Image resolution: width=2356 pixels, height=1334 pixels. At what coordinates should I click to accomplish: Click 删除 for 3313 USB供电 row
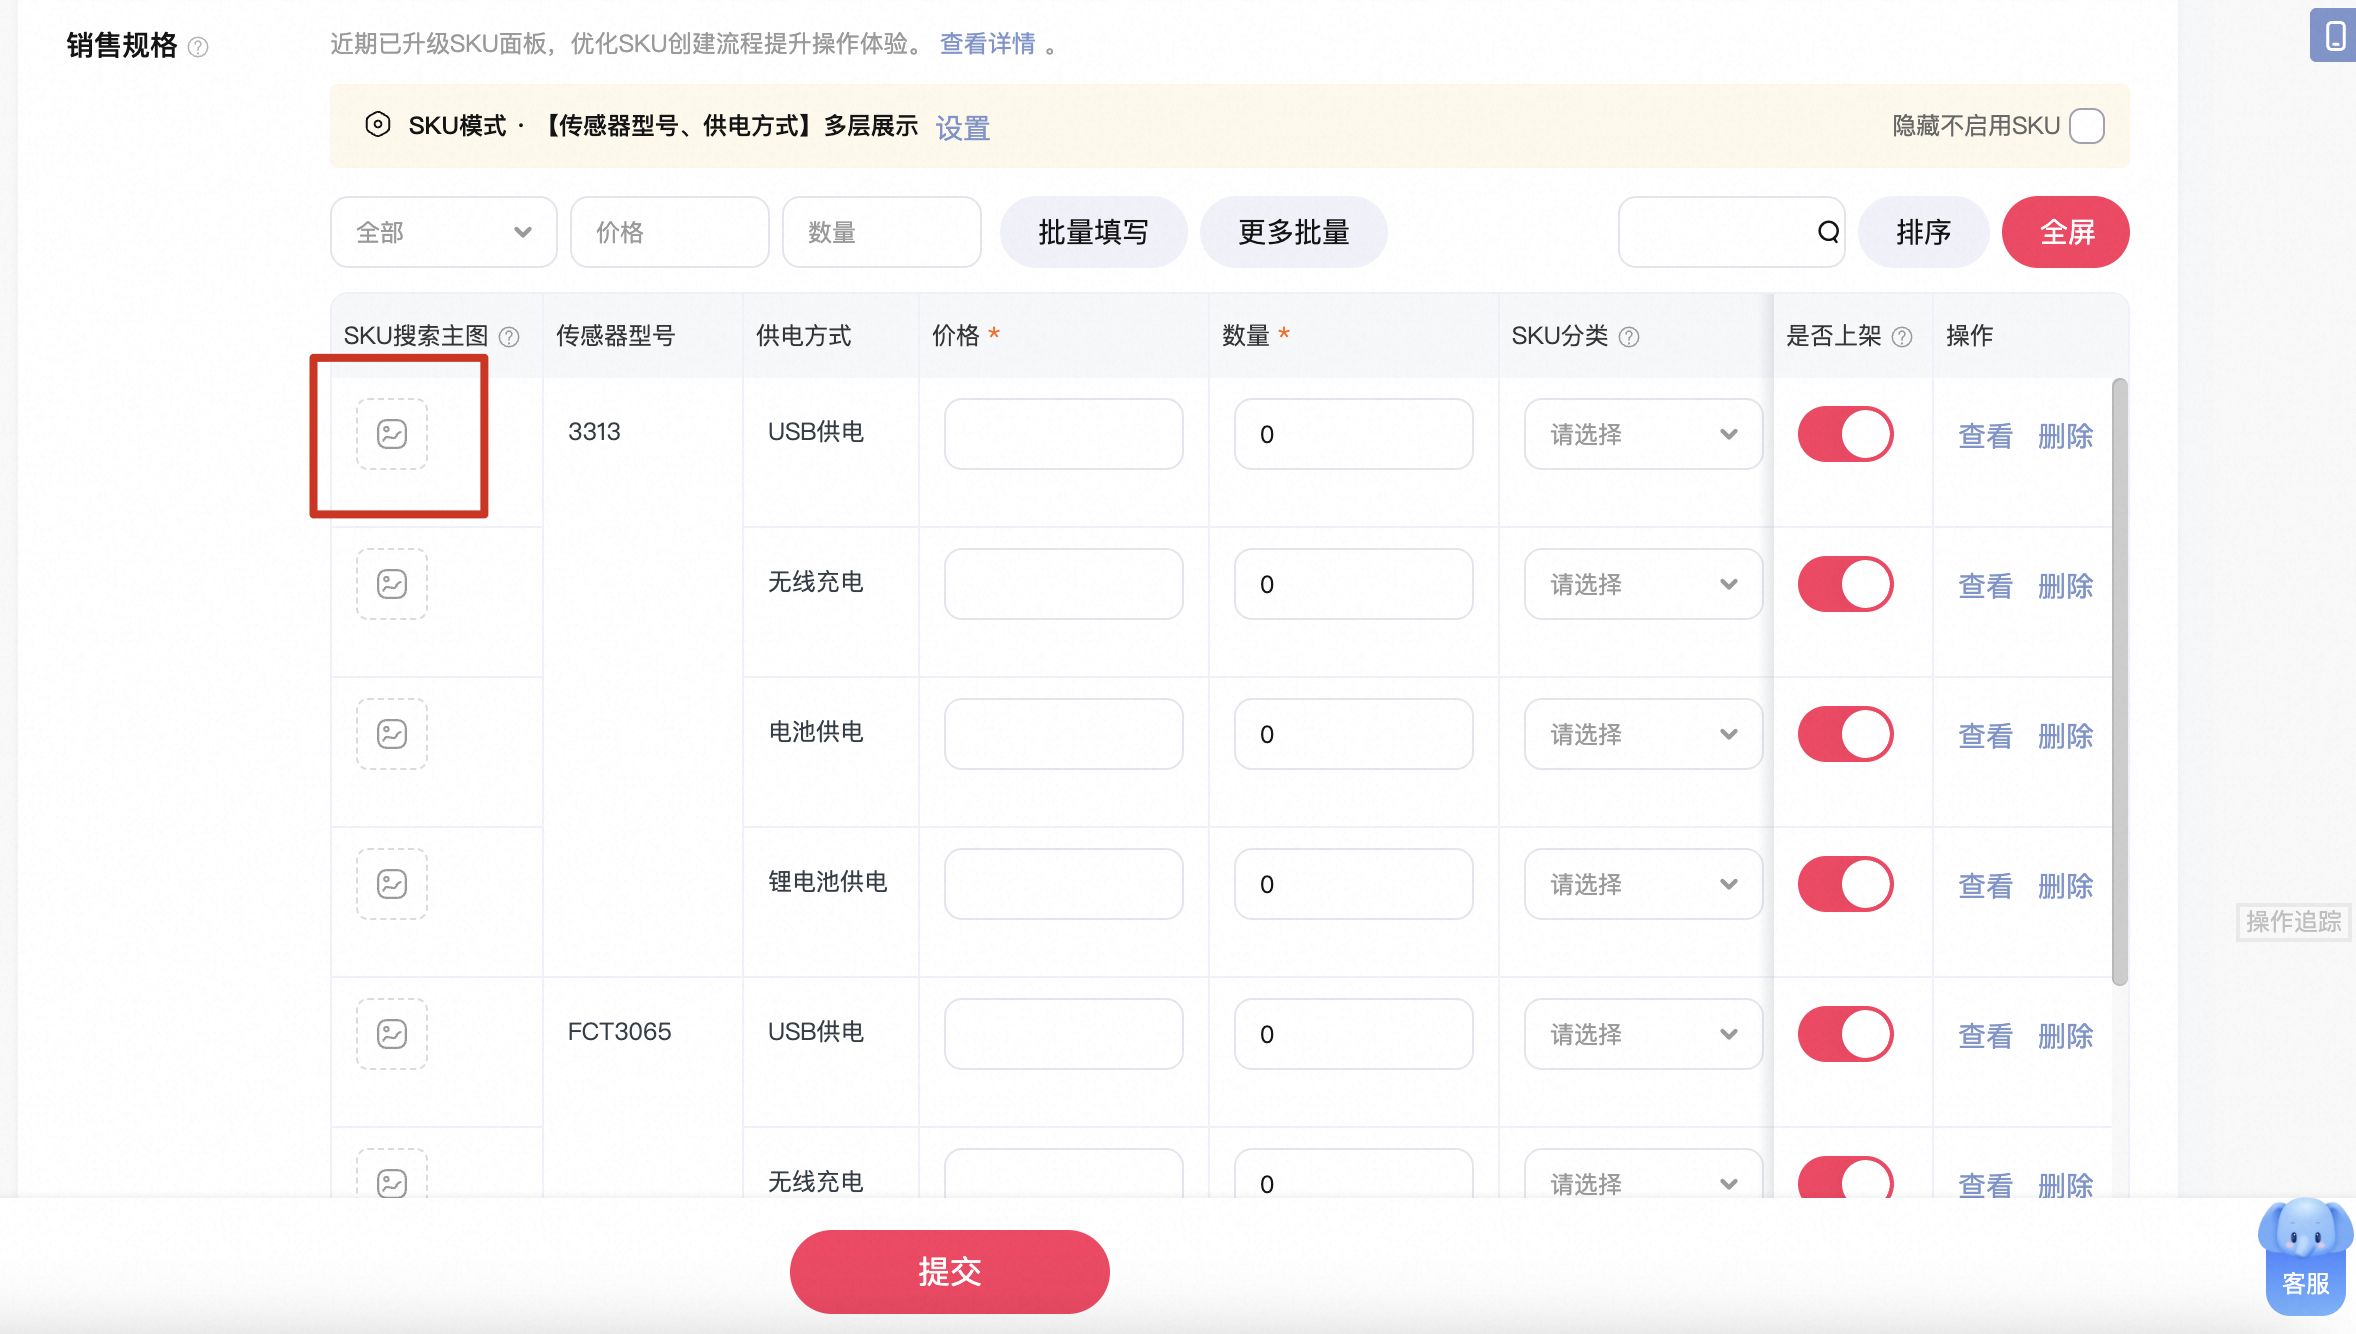click(x=2065, y=436)
